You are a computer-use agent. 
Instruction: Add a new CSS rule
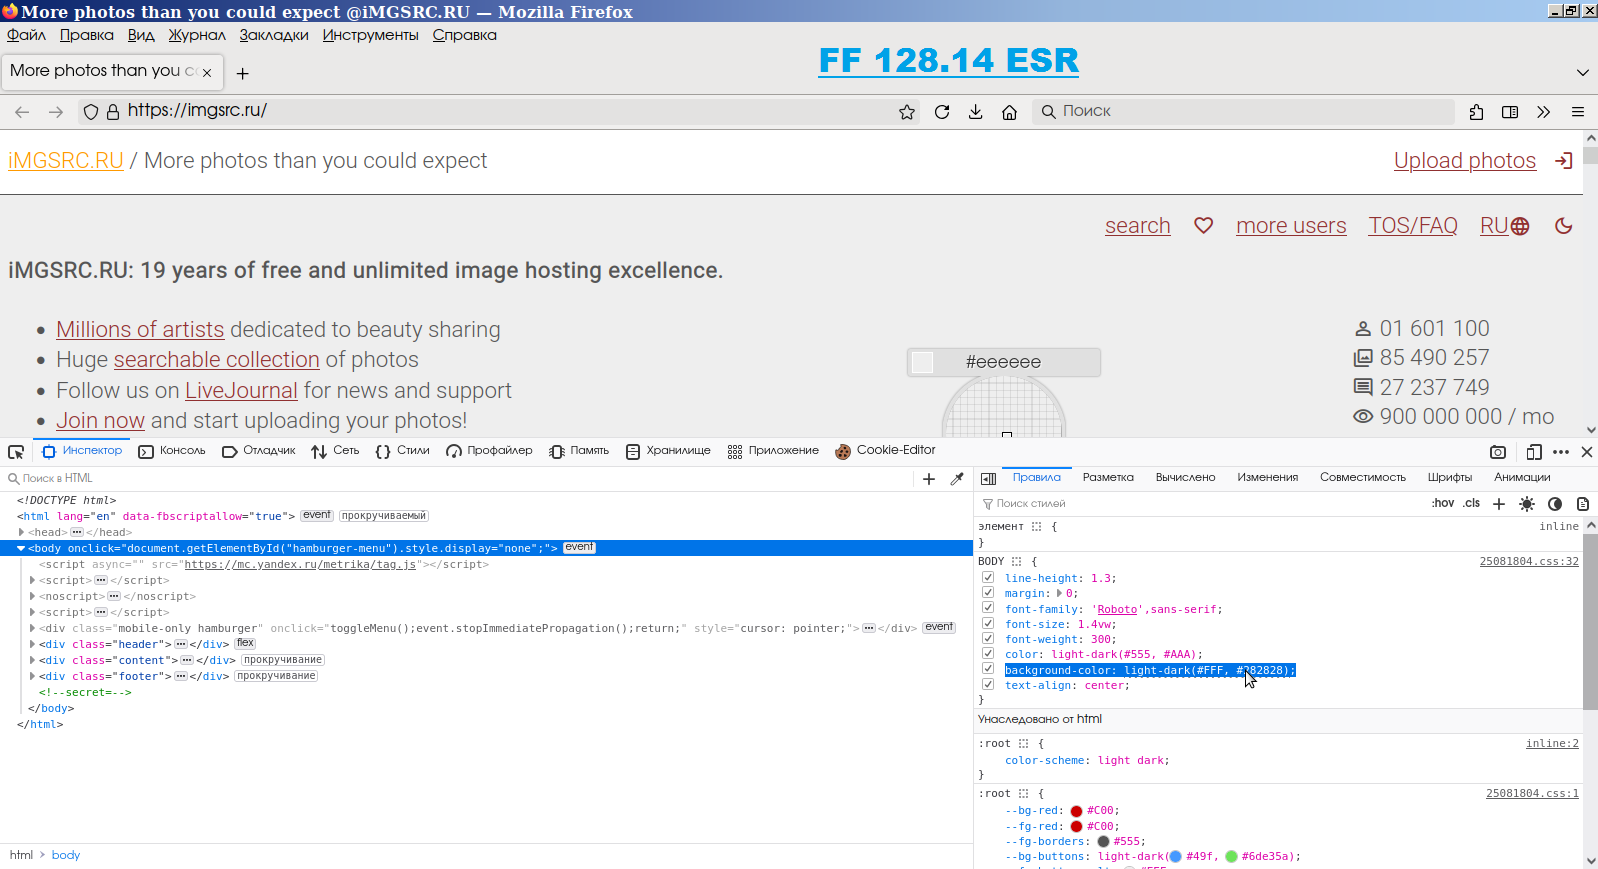coord(1499,504)
